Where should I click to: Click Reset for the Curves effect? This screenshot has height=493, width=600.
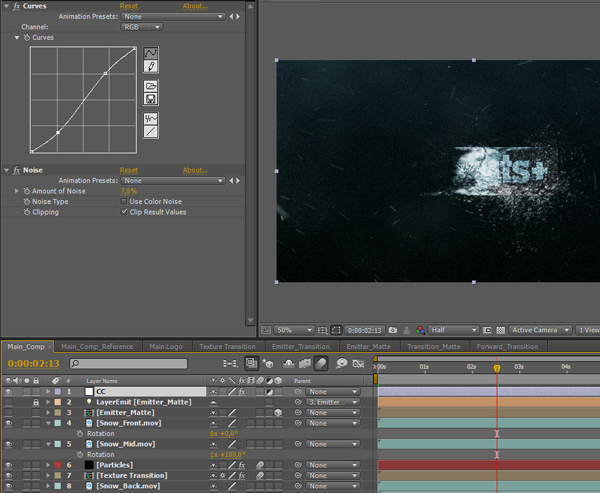pos(129,6)
